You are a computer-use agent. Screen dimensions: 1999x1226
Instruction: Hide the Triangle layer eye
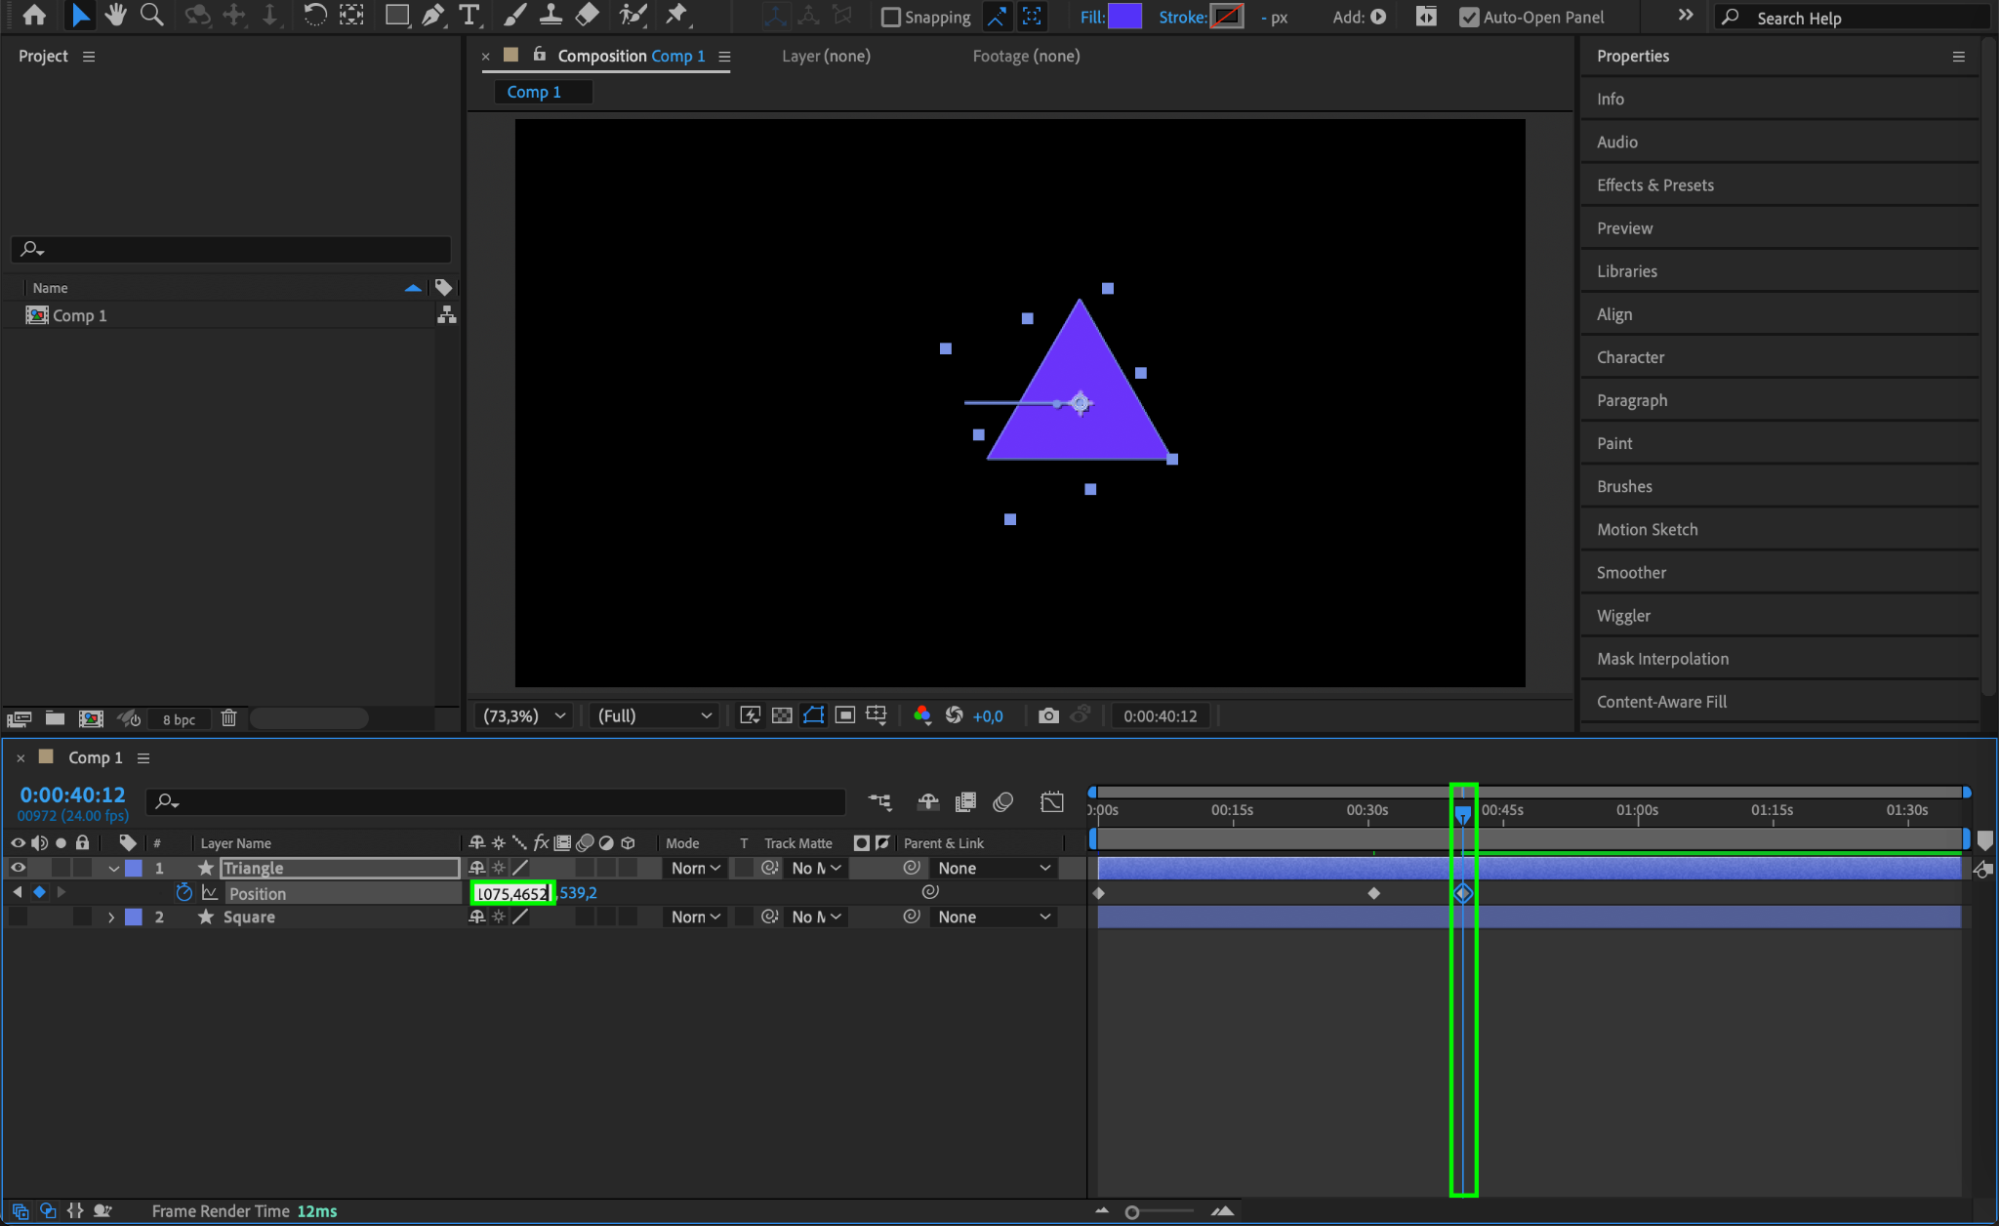click(18, 868)
